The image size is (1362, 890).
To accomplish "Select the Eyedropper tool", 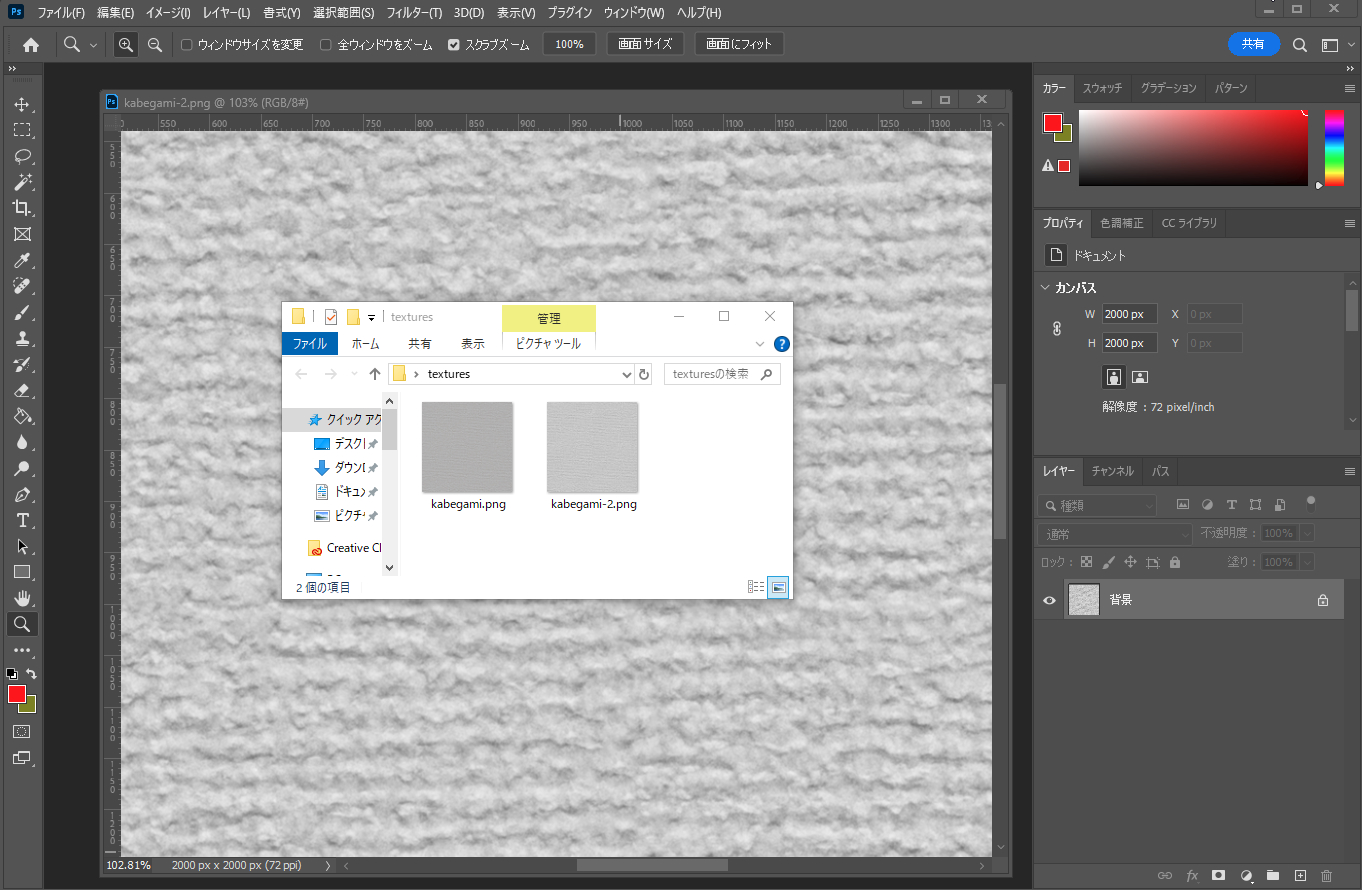I will tap(22, 261).
